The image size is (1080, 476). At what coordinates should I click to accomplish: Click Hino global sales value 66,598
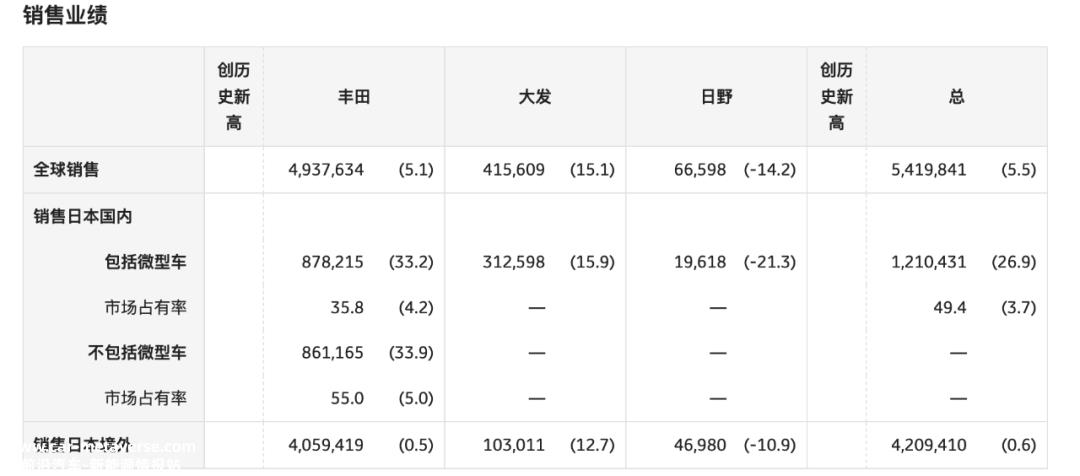(700, 169)
